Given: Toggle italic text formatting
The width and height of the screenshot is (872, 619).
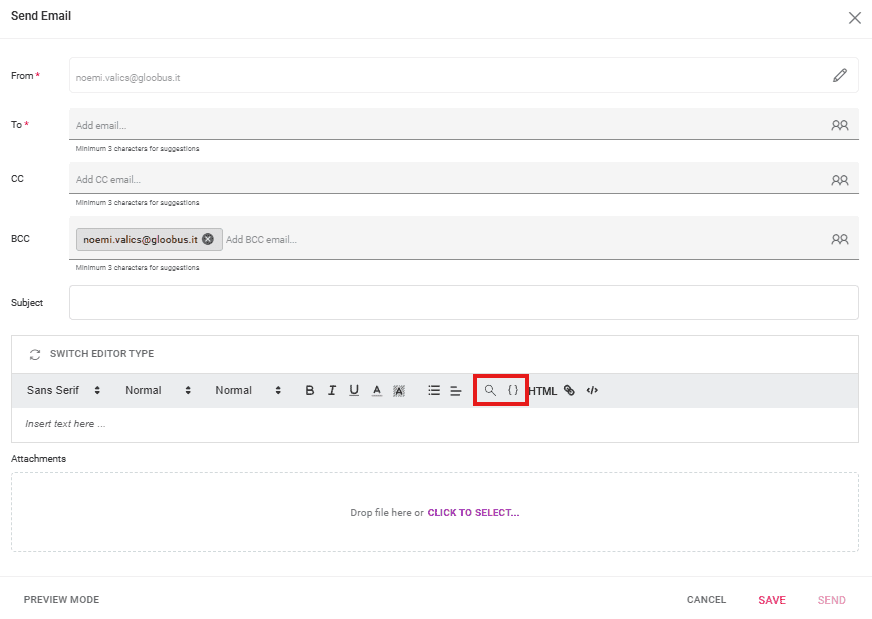Looking at the screenshot, I should click(x=332, y=391).
